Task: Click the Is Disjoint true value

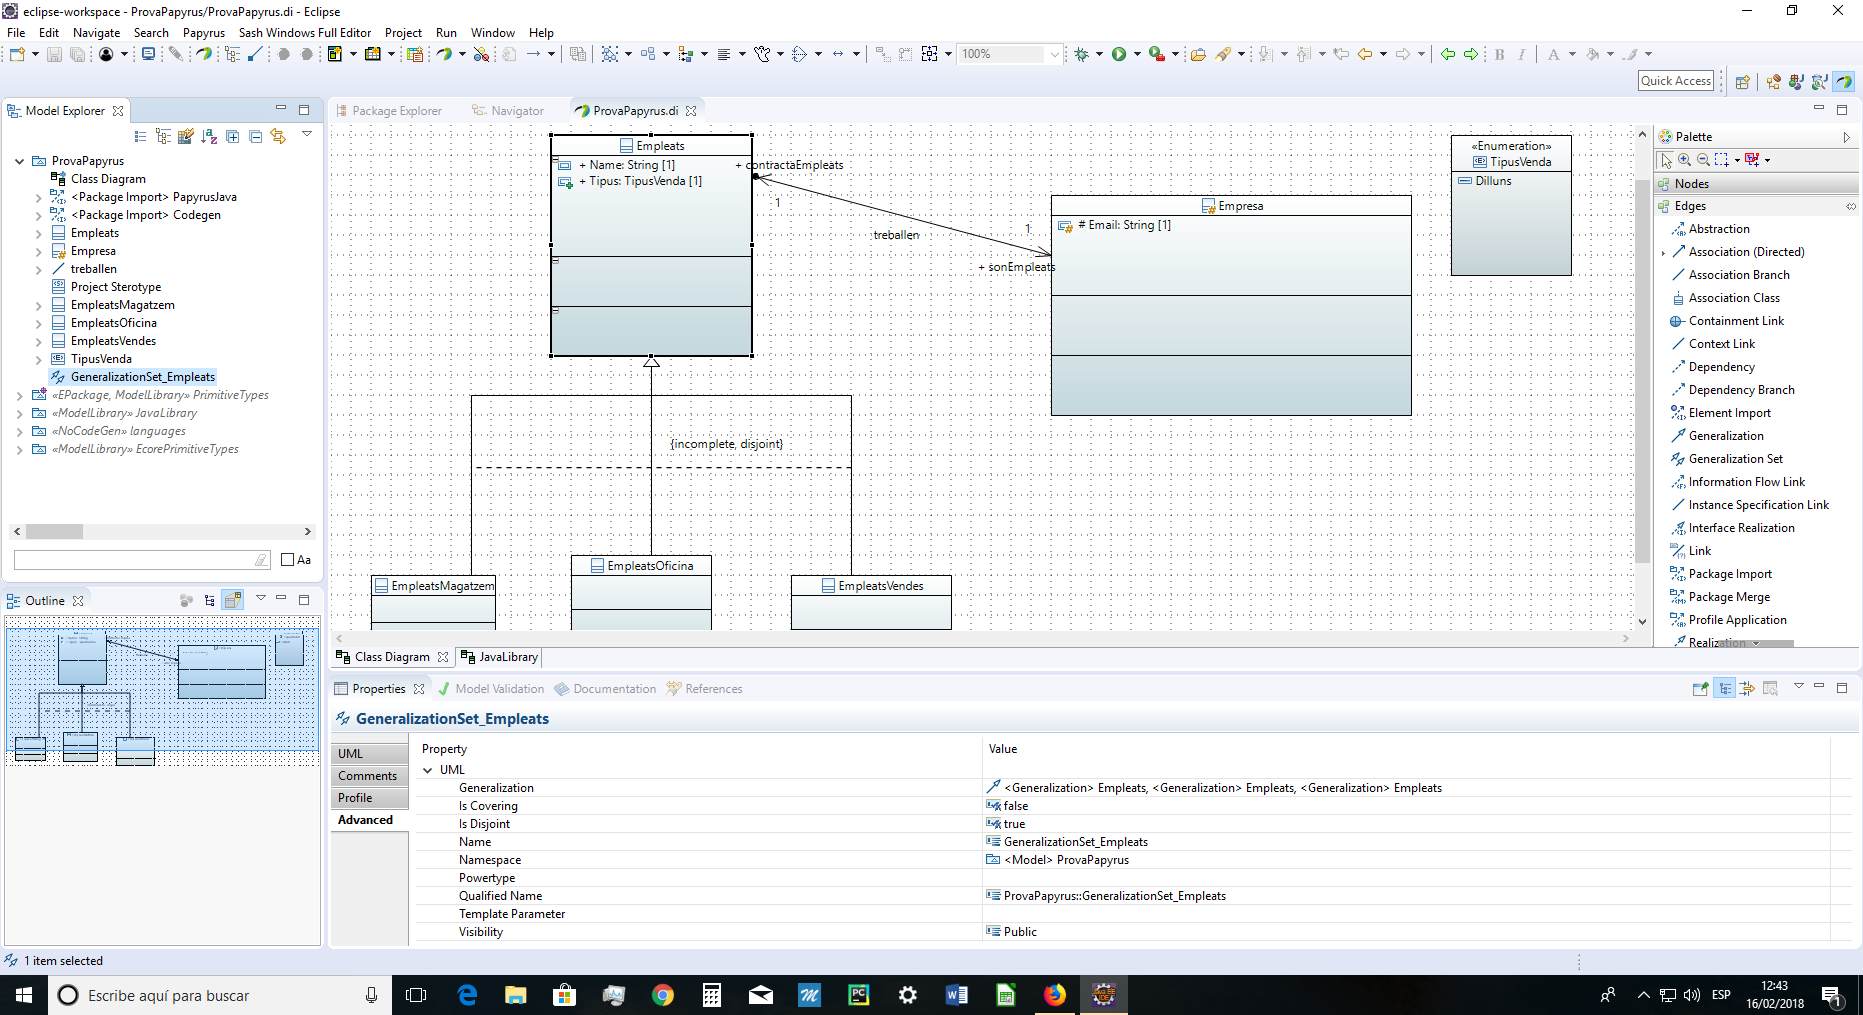Action: [1014, 824]
